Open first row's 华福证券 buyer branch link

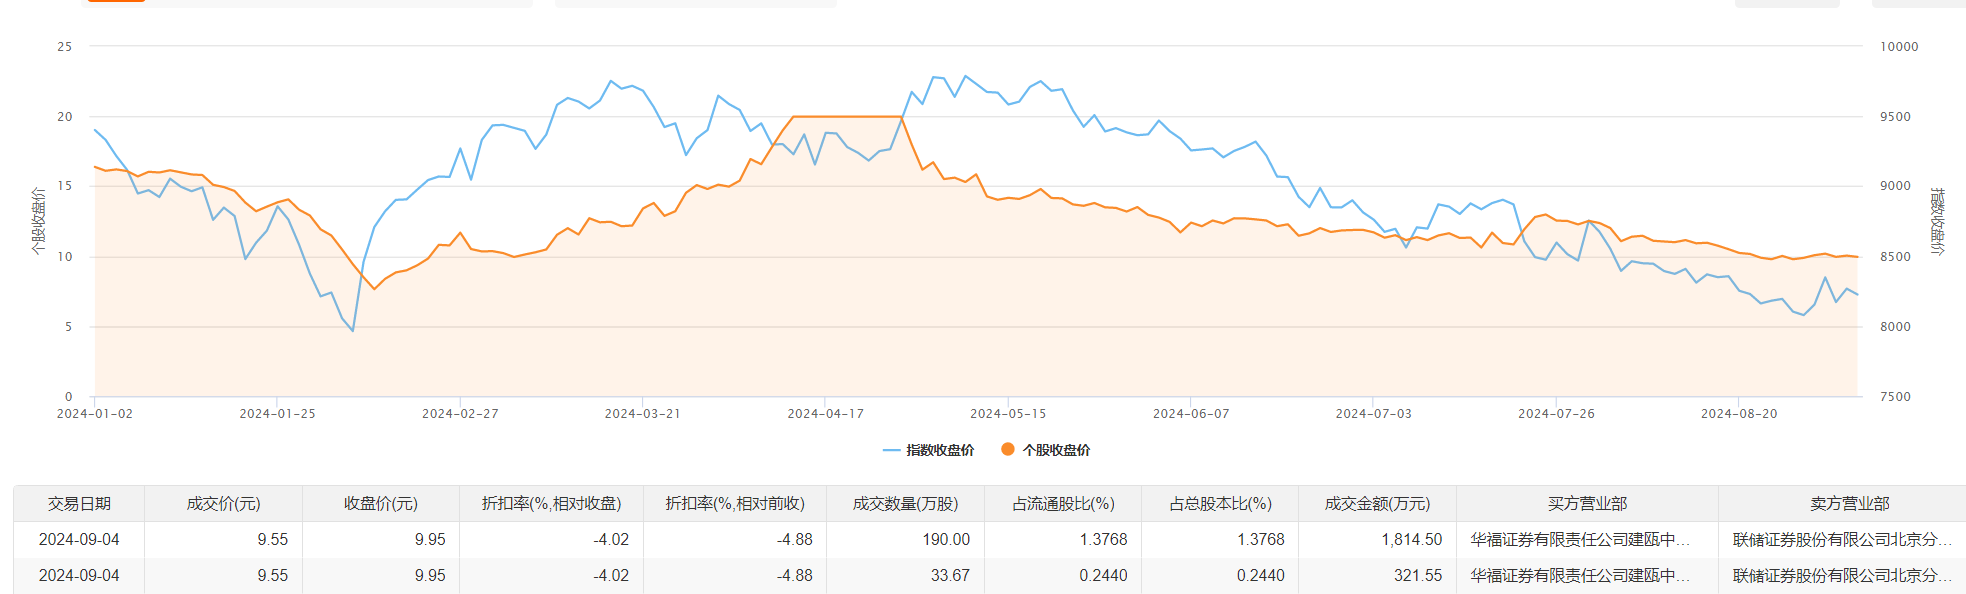pos(1580,540)
